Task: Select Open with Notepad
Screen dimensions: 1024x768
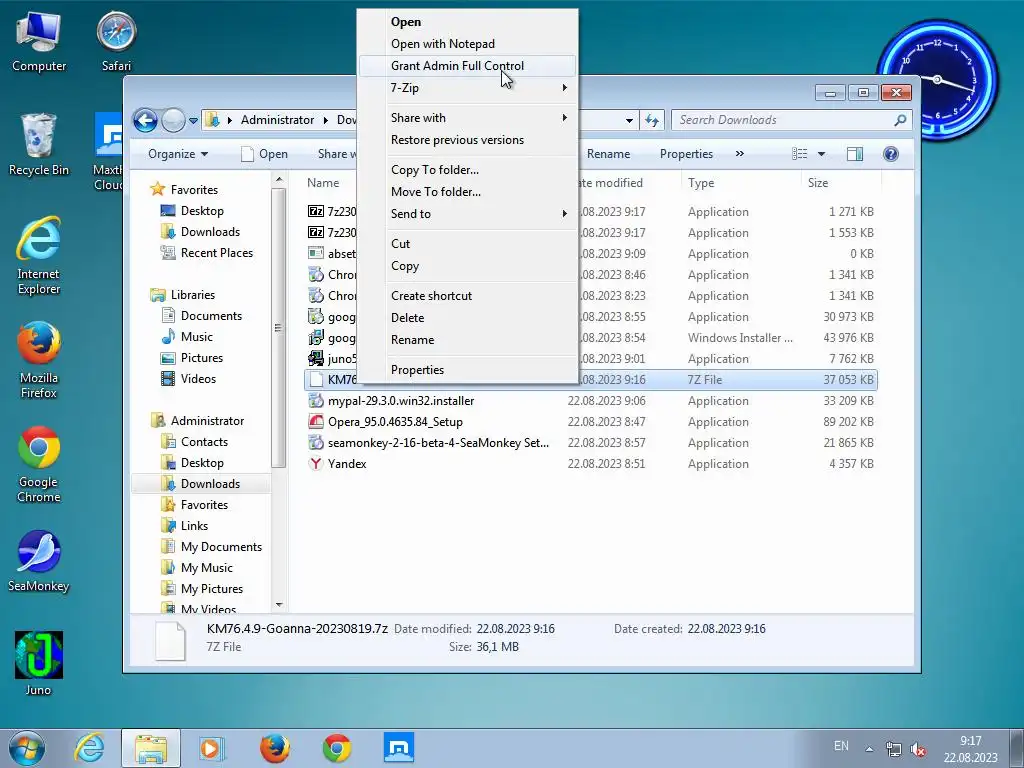Action: (x=468, y=44)
